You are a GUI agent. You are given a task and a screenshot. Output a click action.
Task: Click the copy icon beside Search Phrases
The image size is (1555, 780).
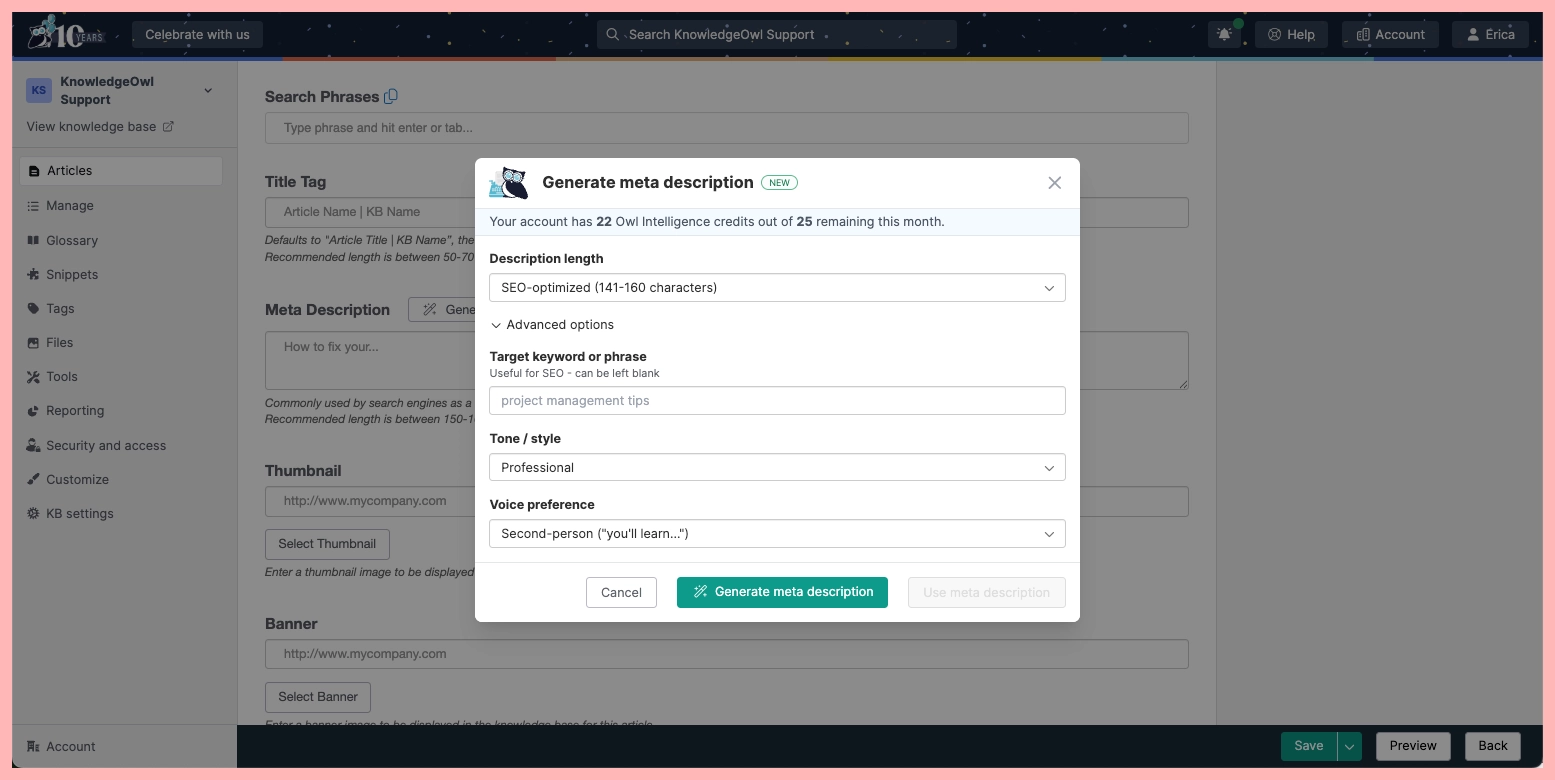391,96
